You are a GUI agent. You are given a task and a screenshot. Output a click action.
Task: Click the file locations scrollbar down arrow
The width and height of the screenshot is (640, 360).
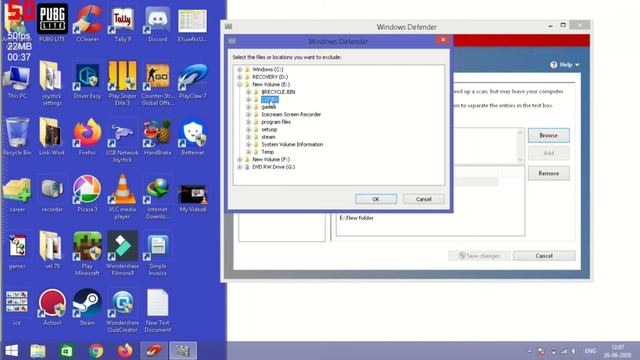click(520, 160)
